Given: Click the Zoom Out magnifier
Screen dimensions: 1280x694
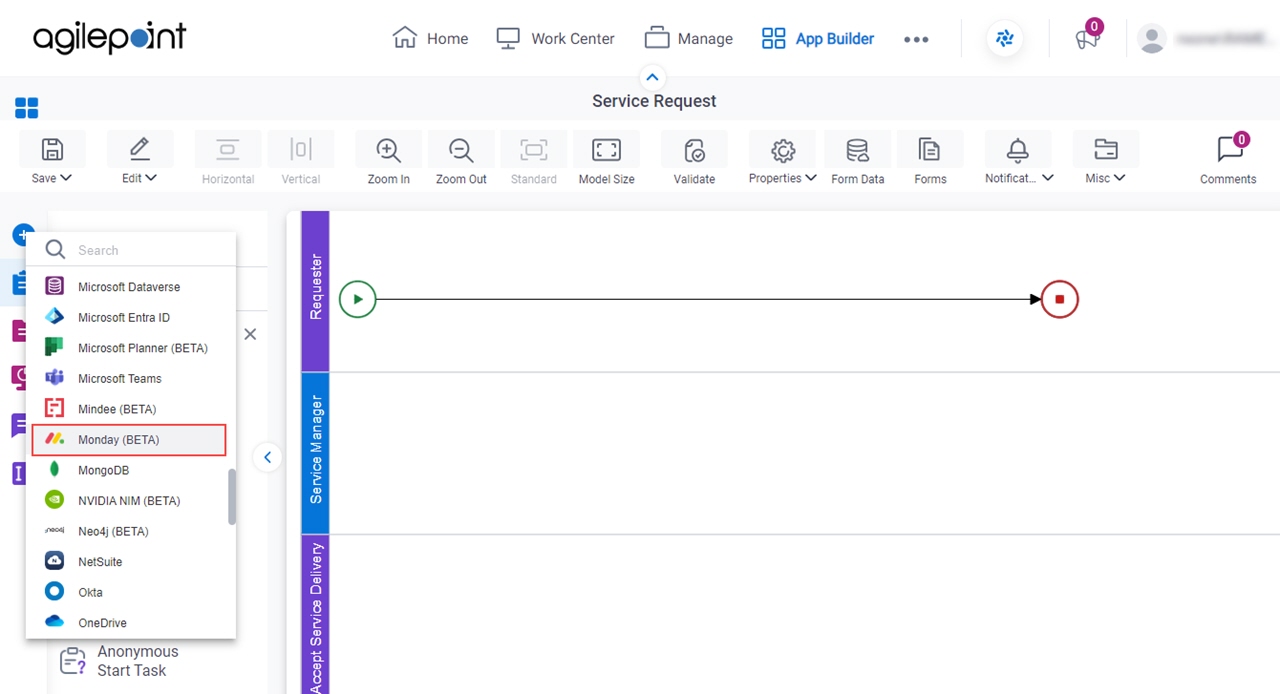Looking at the screenshot, I should [x=461, y=150].
